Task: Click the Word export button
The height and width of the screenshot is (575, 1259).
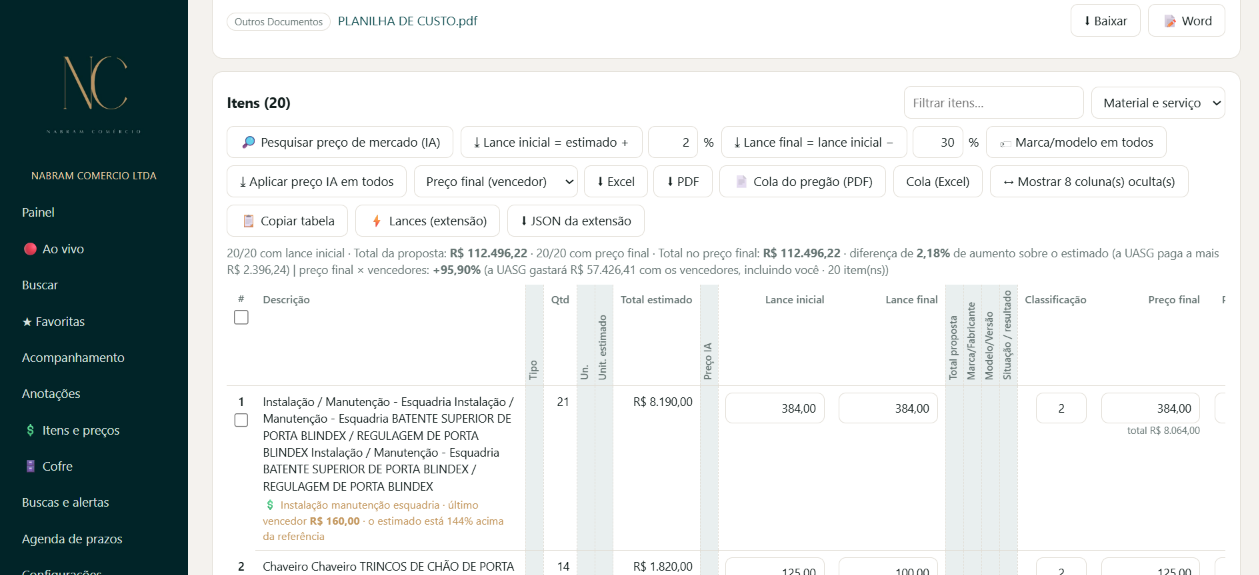Action: coord(1186,21)
